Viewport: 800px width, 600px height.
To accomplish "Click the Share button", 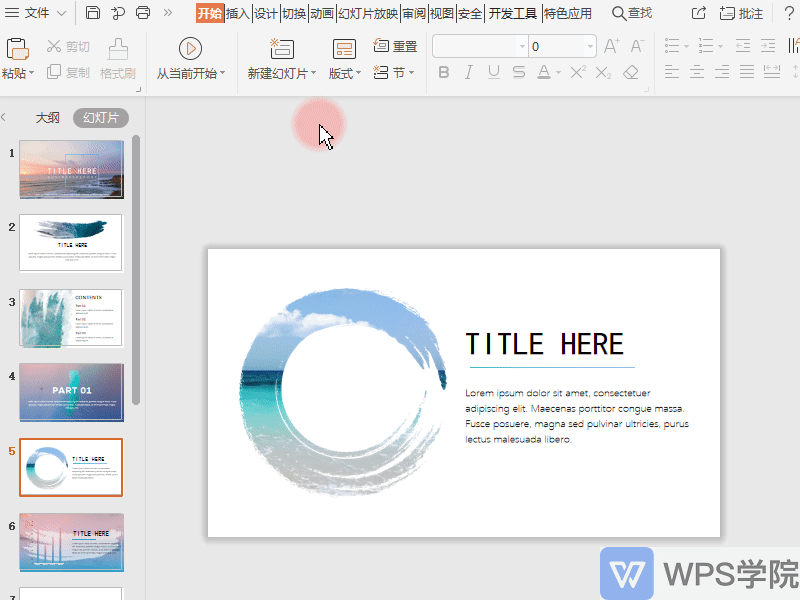I will tap(698, 12).
